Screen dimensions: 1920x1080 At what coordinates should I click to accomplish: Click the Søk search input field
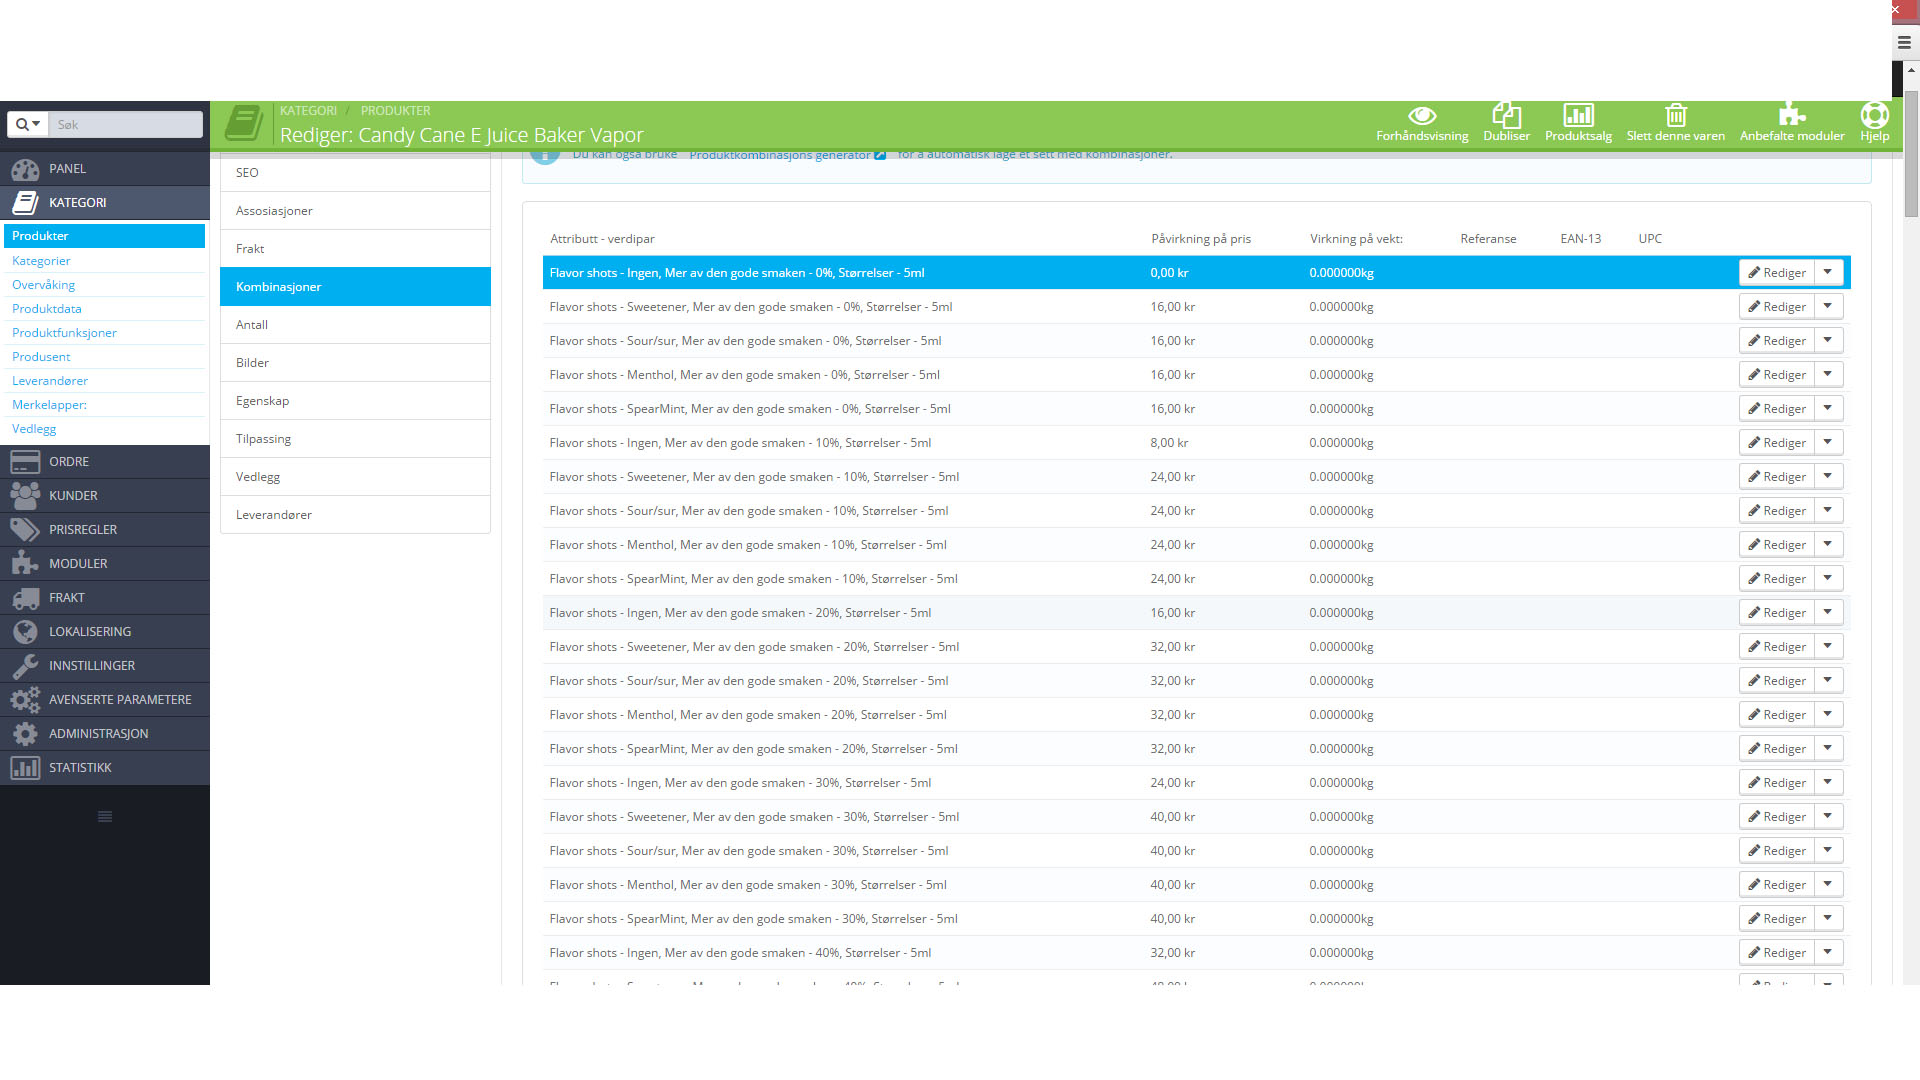[125, 124]
